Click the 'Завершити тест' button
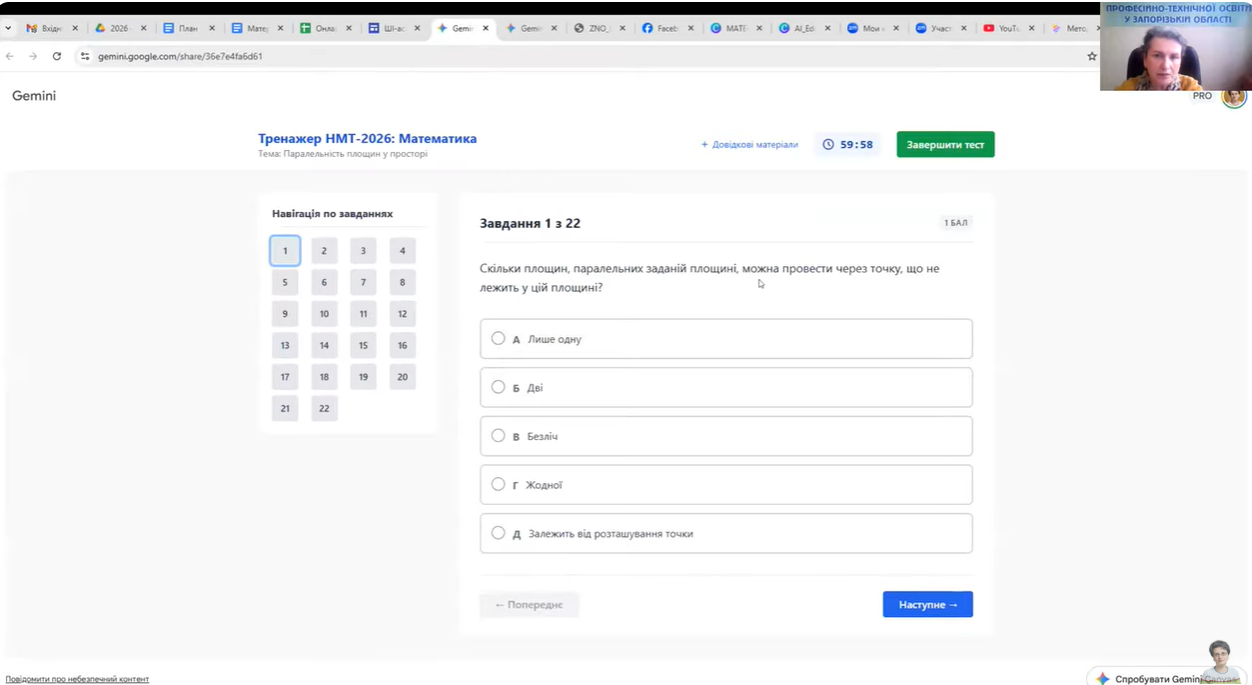The height and width of the screenshot is (685, 1252). pos(945,145)
